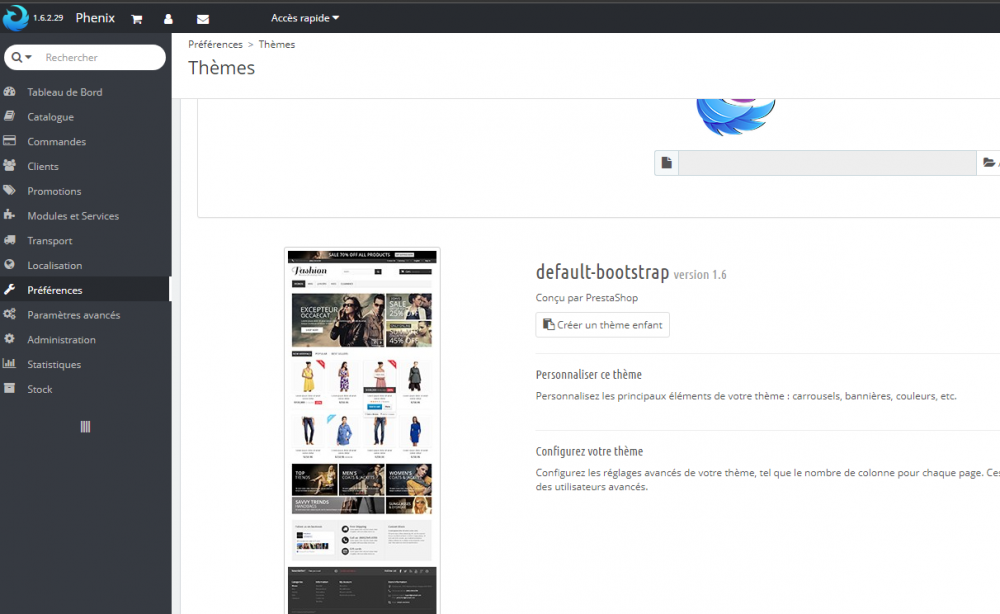This screenshot has width=1000, height=614.
Task: Click the Phenix bird logo in header
Action: pos(15,17)
